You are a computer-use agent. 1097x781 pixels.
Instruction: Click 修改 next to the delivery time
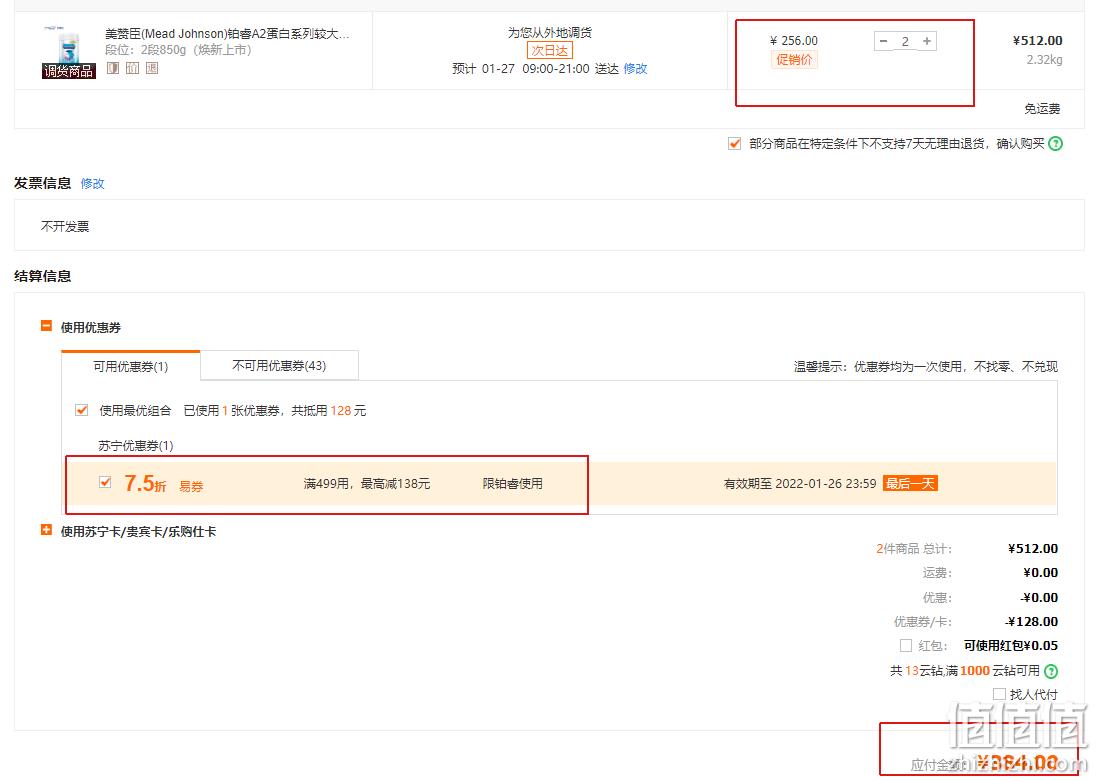pos(635,69)
